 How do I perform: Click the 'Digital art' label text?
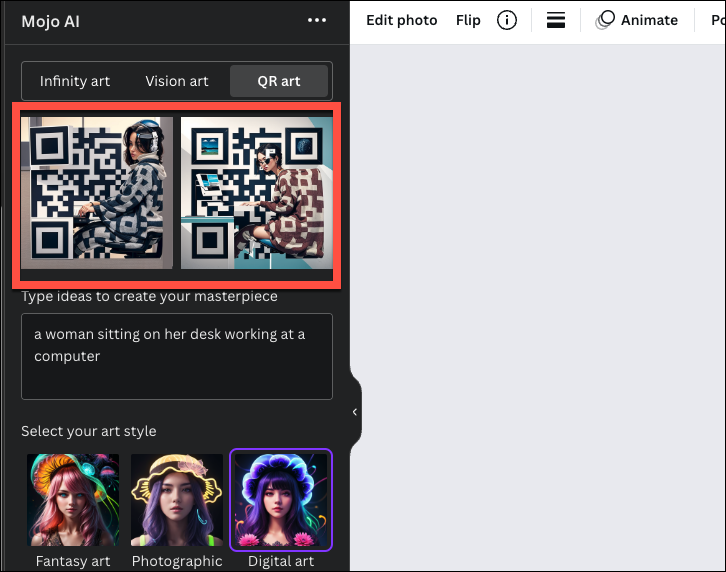pyautogui.click(x=281, y=561)
